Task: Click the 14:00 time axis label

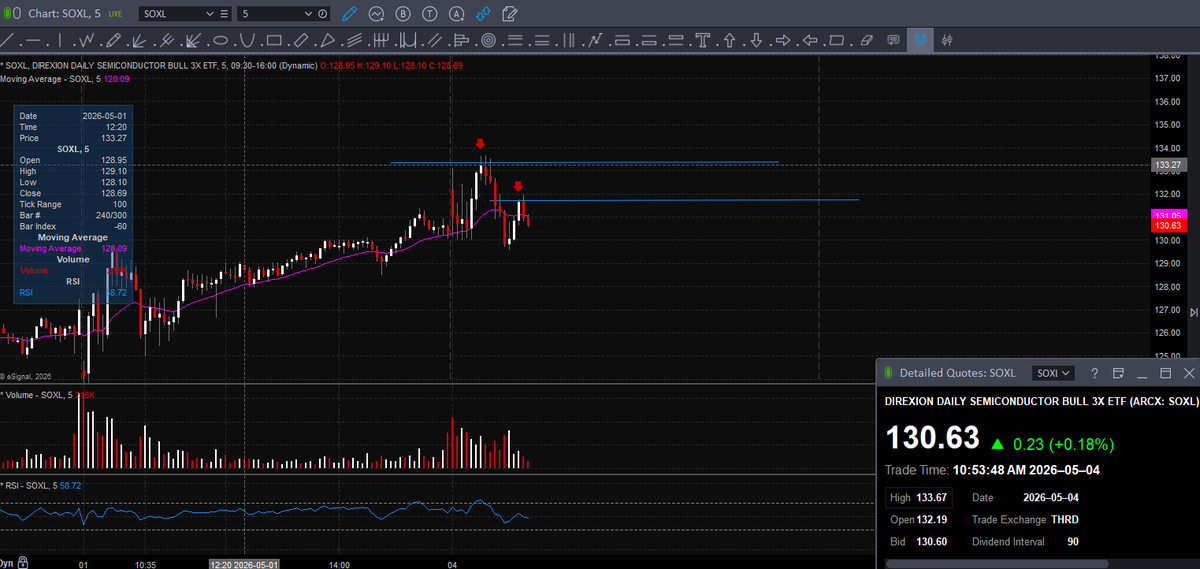Action: 340,564
